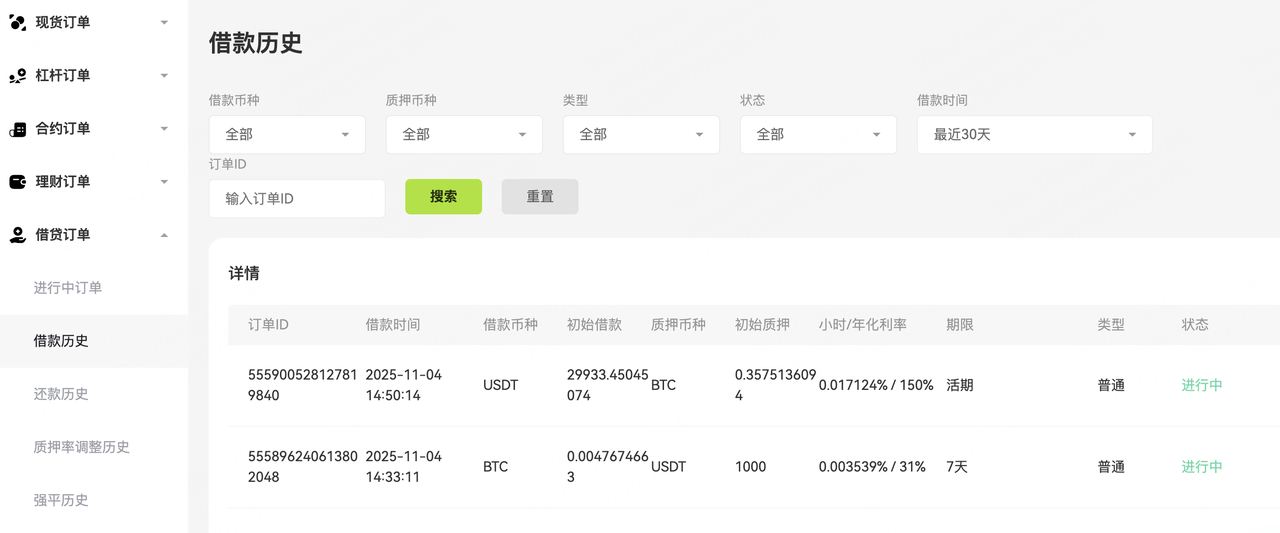
Task: Expand the 杠杆订单 menu arrow
Action: tap(164, 75)
